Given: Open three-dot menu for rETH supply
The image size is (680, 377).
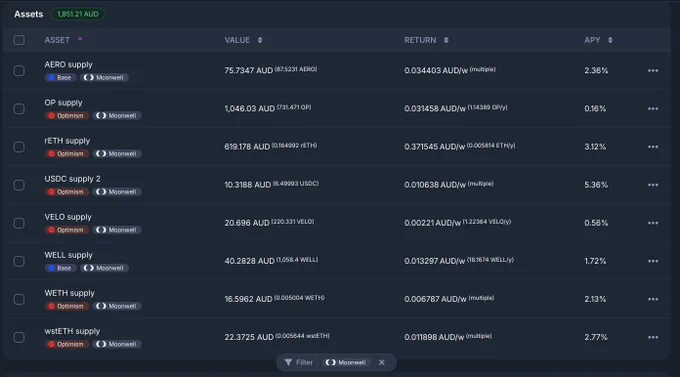Looking at the screenshot, I should click(x=653, y=147).
